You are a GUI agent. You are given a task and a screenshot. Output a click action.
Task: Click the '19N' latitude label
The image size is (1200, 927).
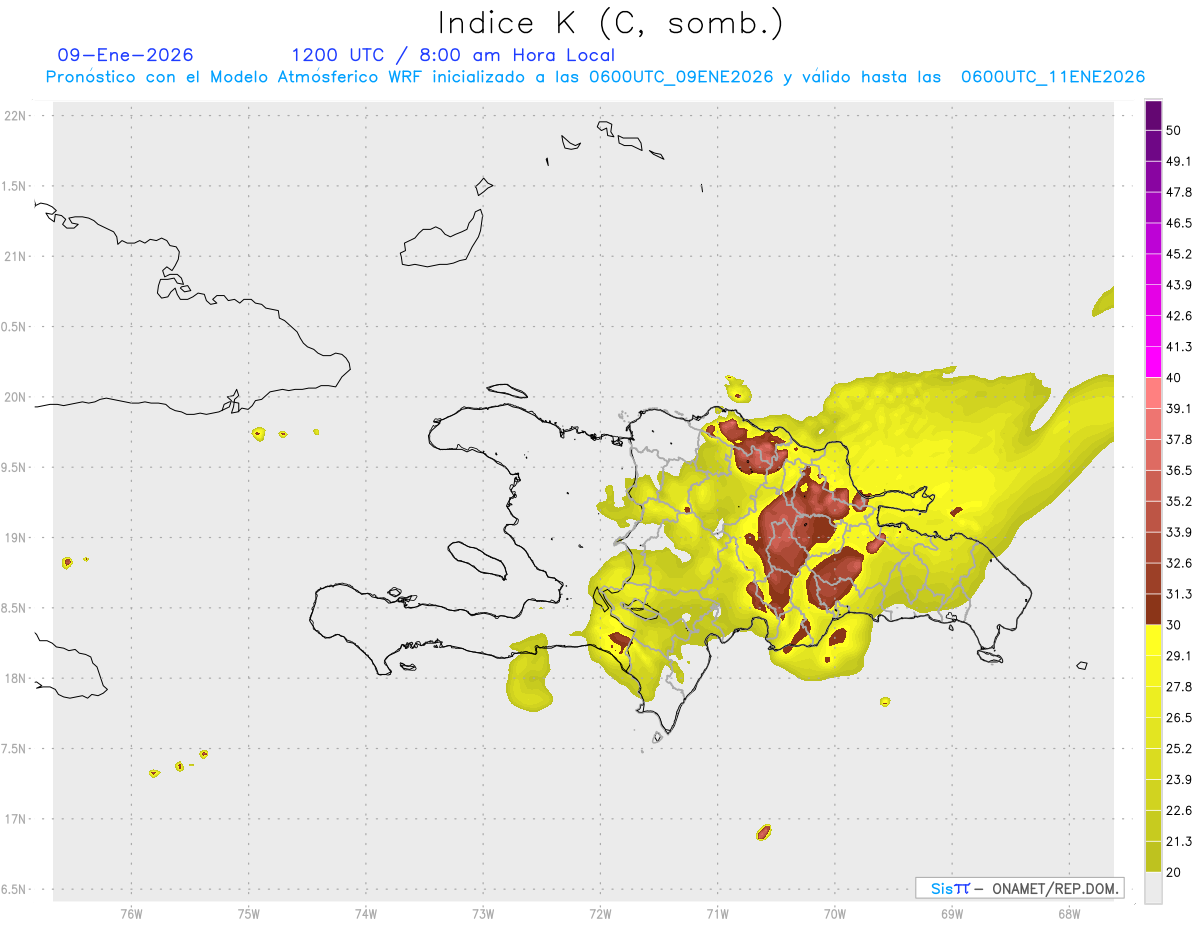point(15,538)
